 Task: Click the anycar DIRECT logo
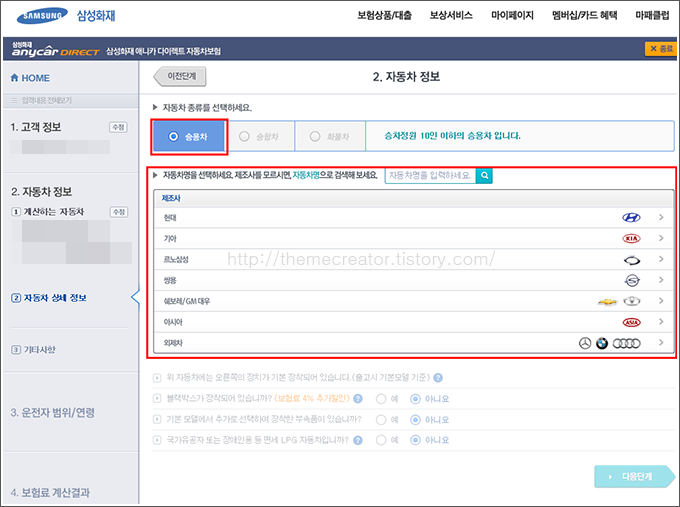pos(56,50)
